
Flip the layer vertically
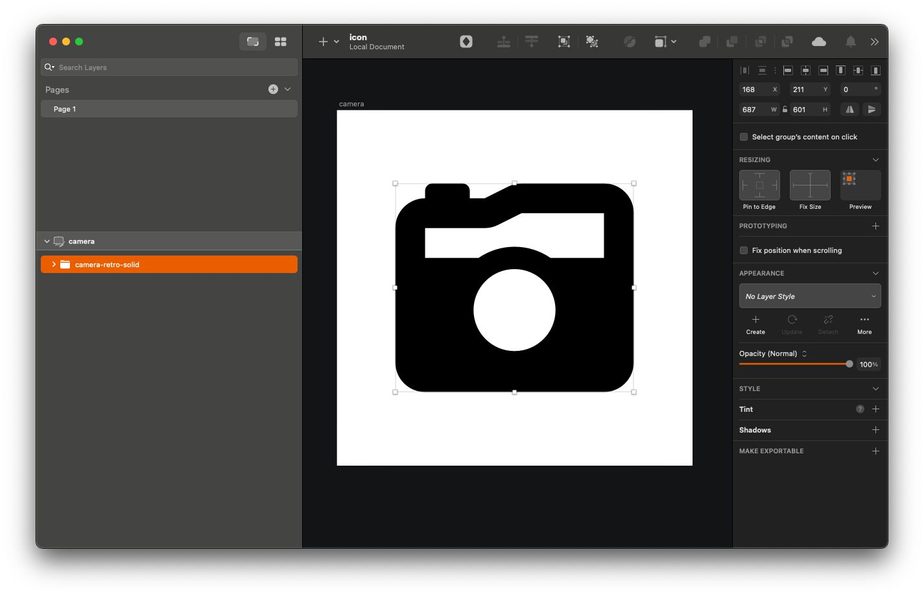point(872,109)
